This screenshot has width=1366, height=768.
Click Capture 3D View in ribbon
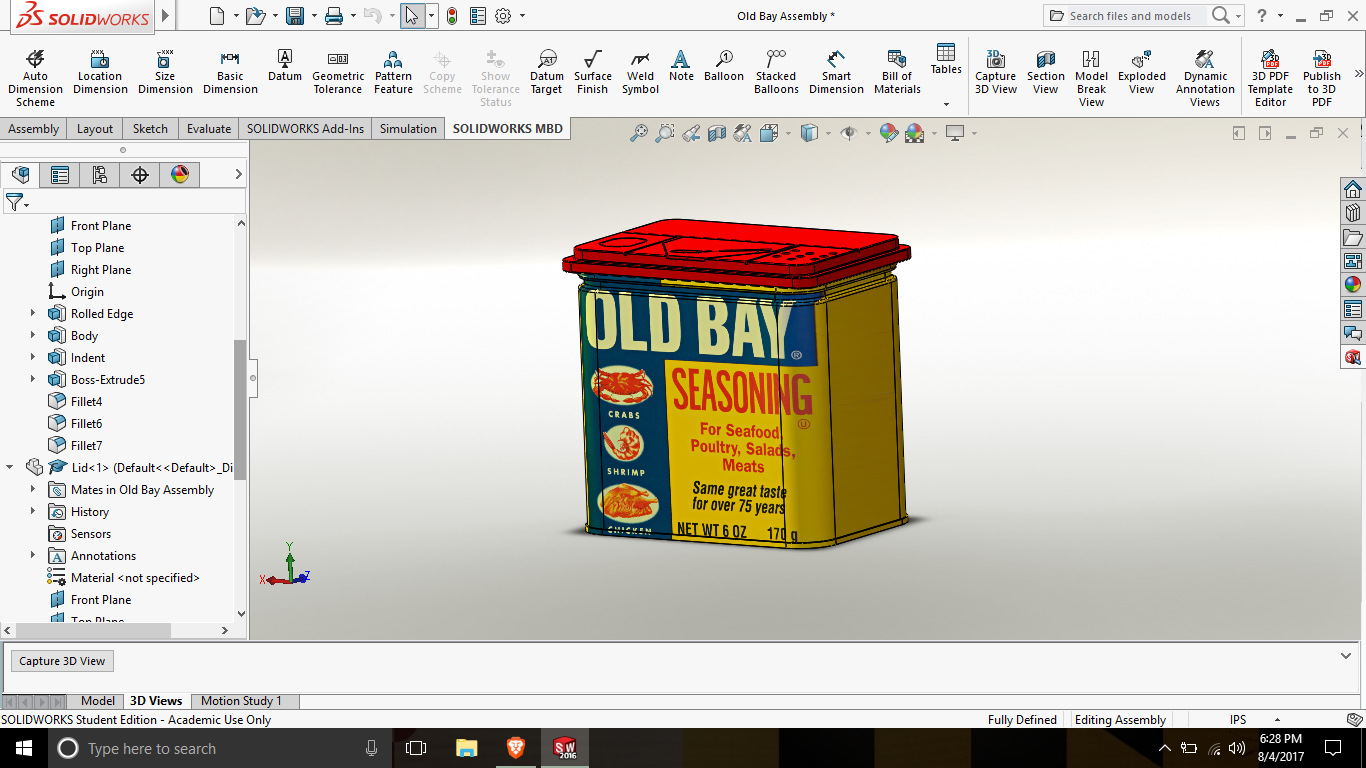[996, 72]
